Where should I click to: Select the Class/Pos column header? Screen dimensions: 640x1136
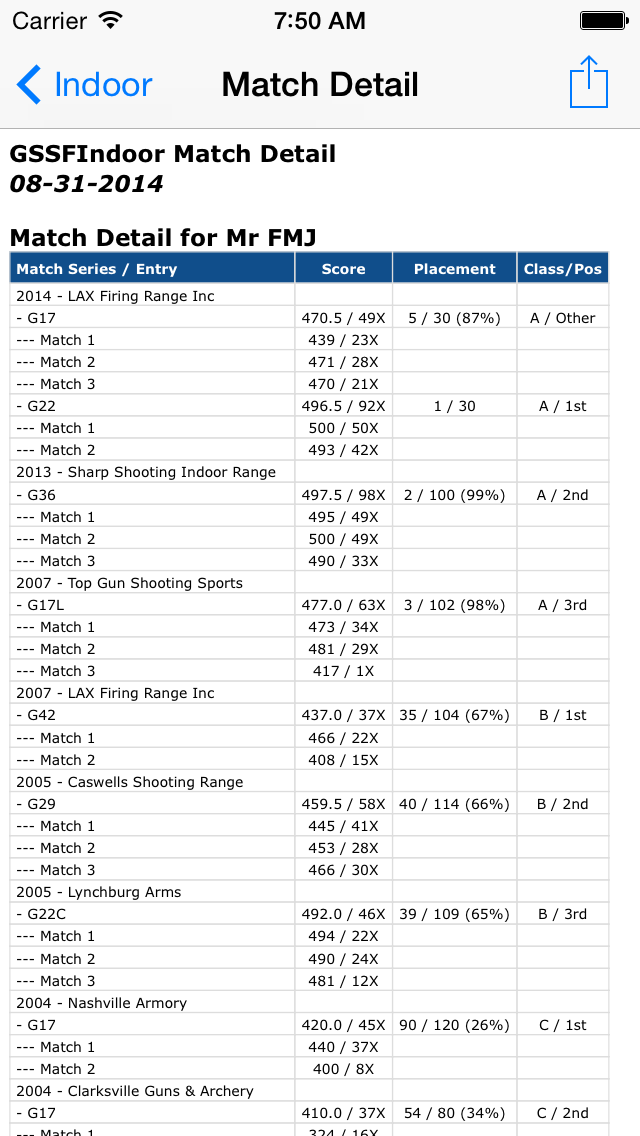pos(563,269)
